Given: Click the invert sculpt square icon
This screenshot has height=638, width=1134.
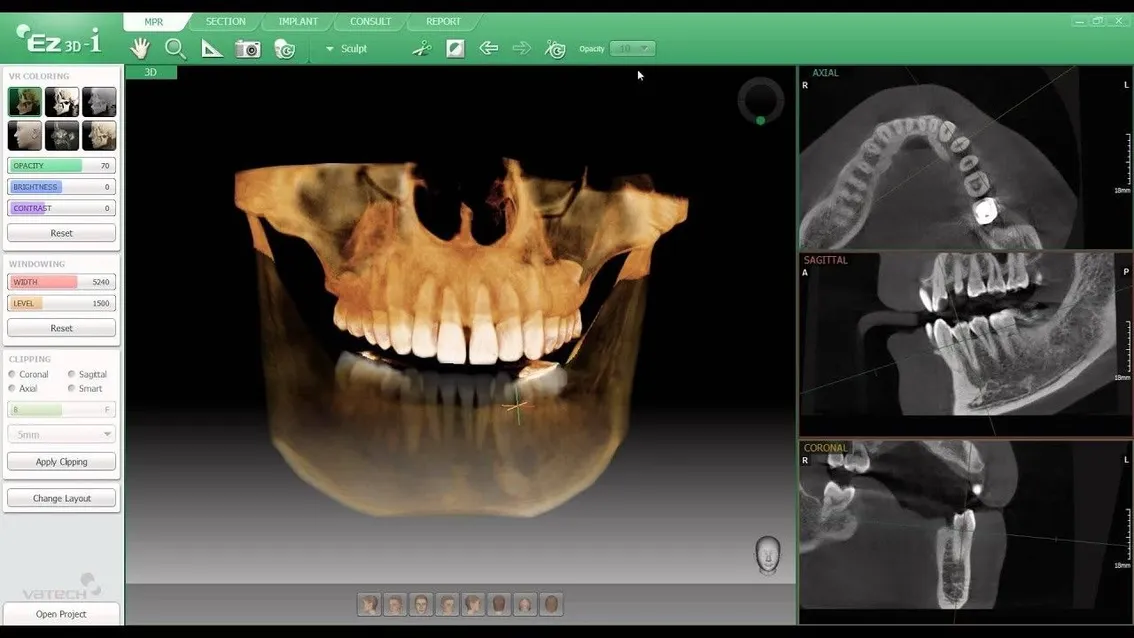Looking at the screenshot, I should [x=455, y=48].
